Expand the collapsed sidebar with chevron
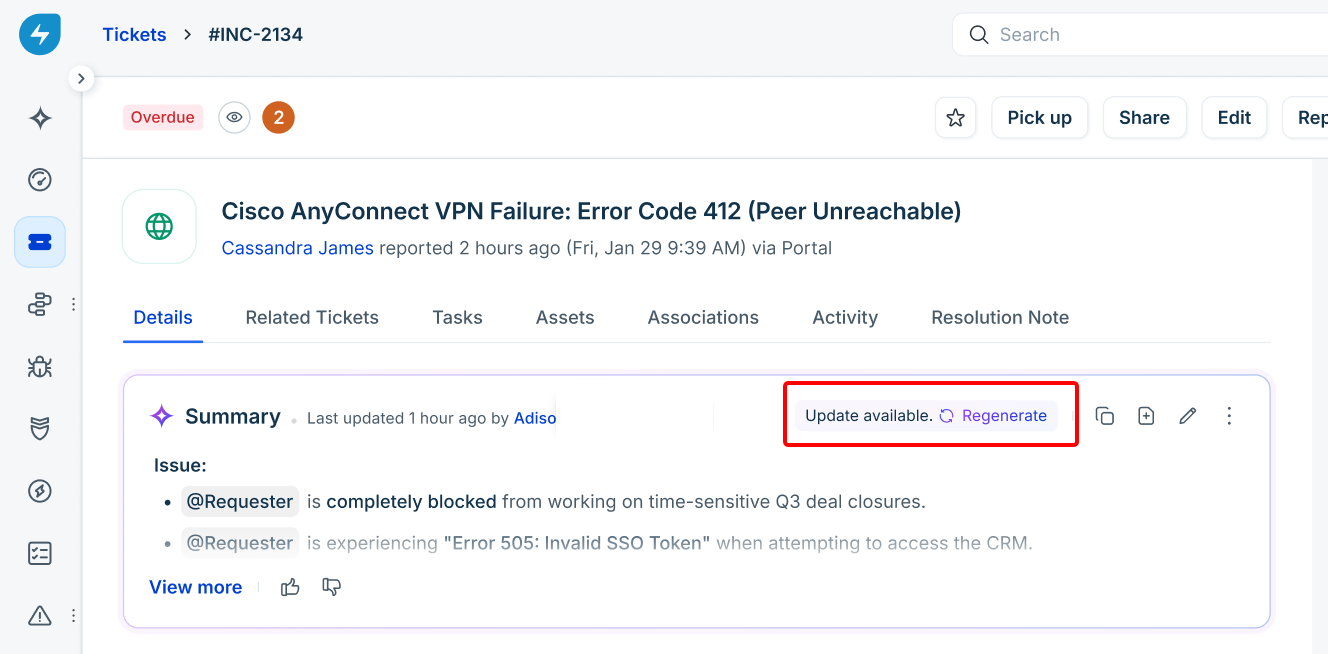The image size is (1328, 654). [81, 78]
